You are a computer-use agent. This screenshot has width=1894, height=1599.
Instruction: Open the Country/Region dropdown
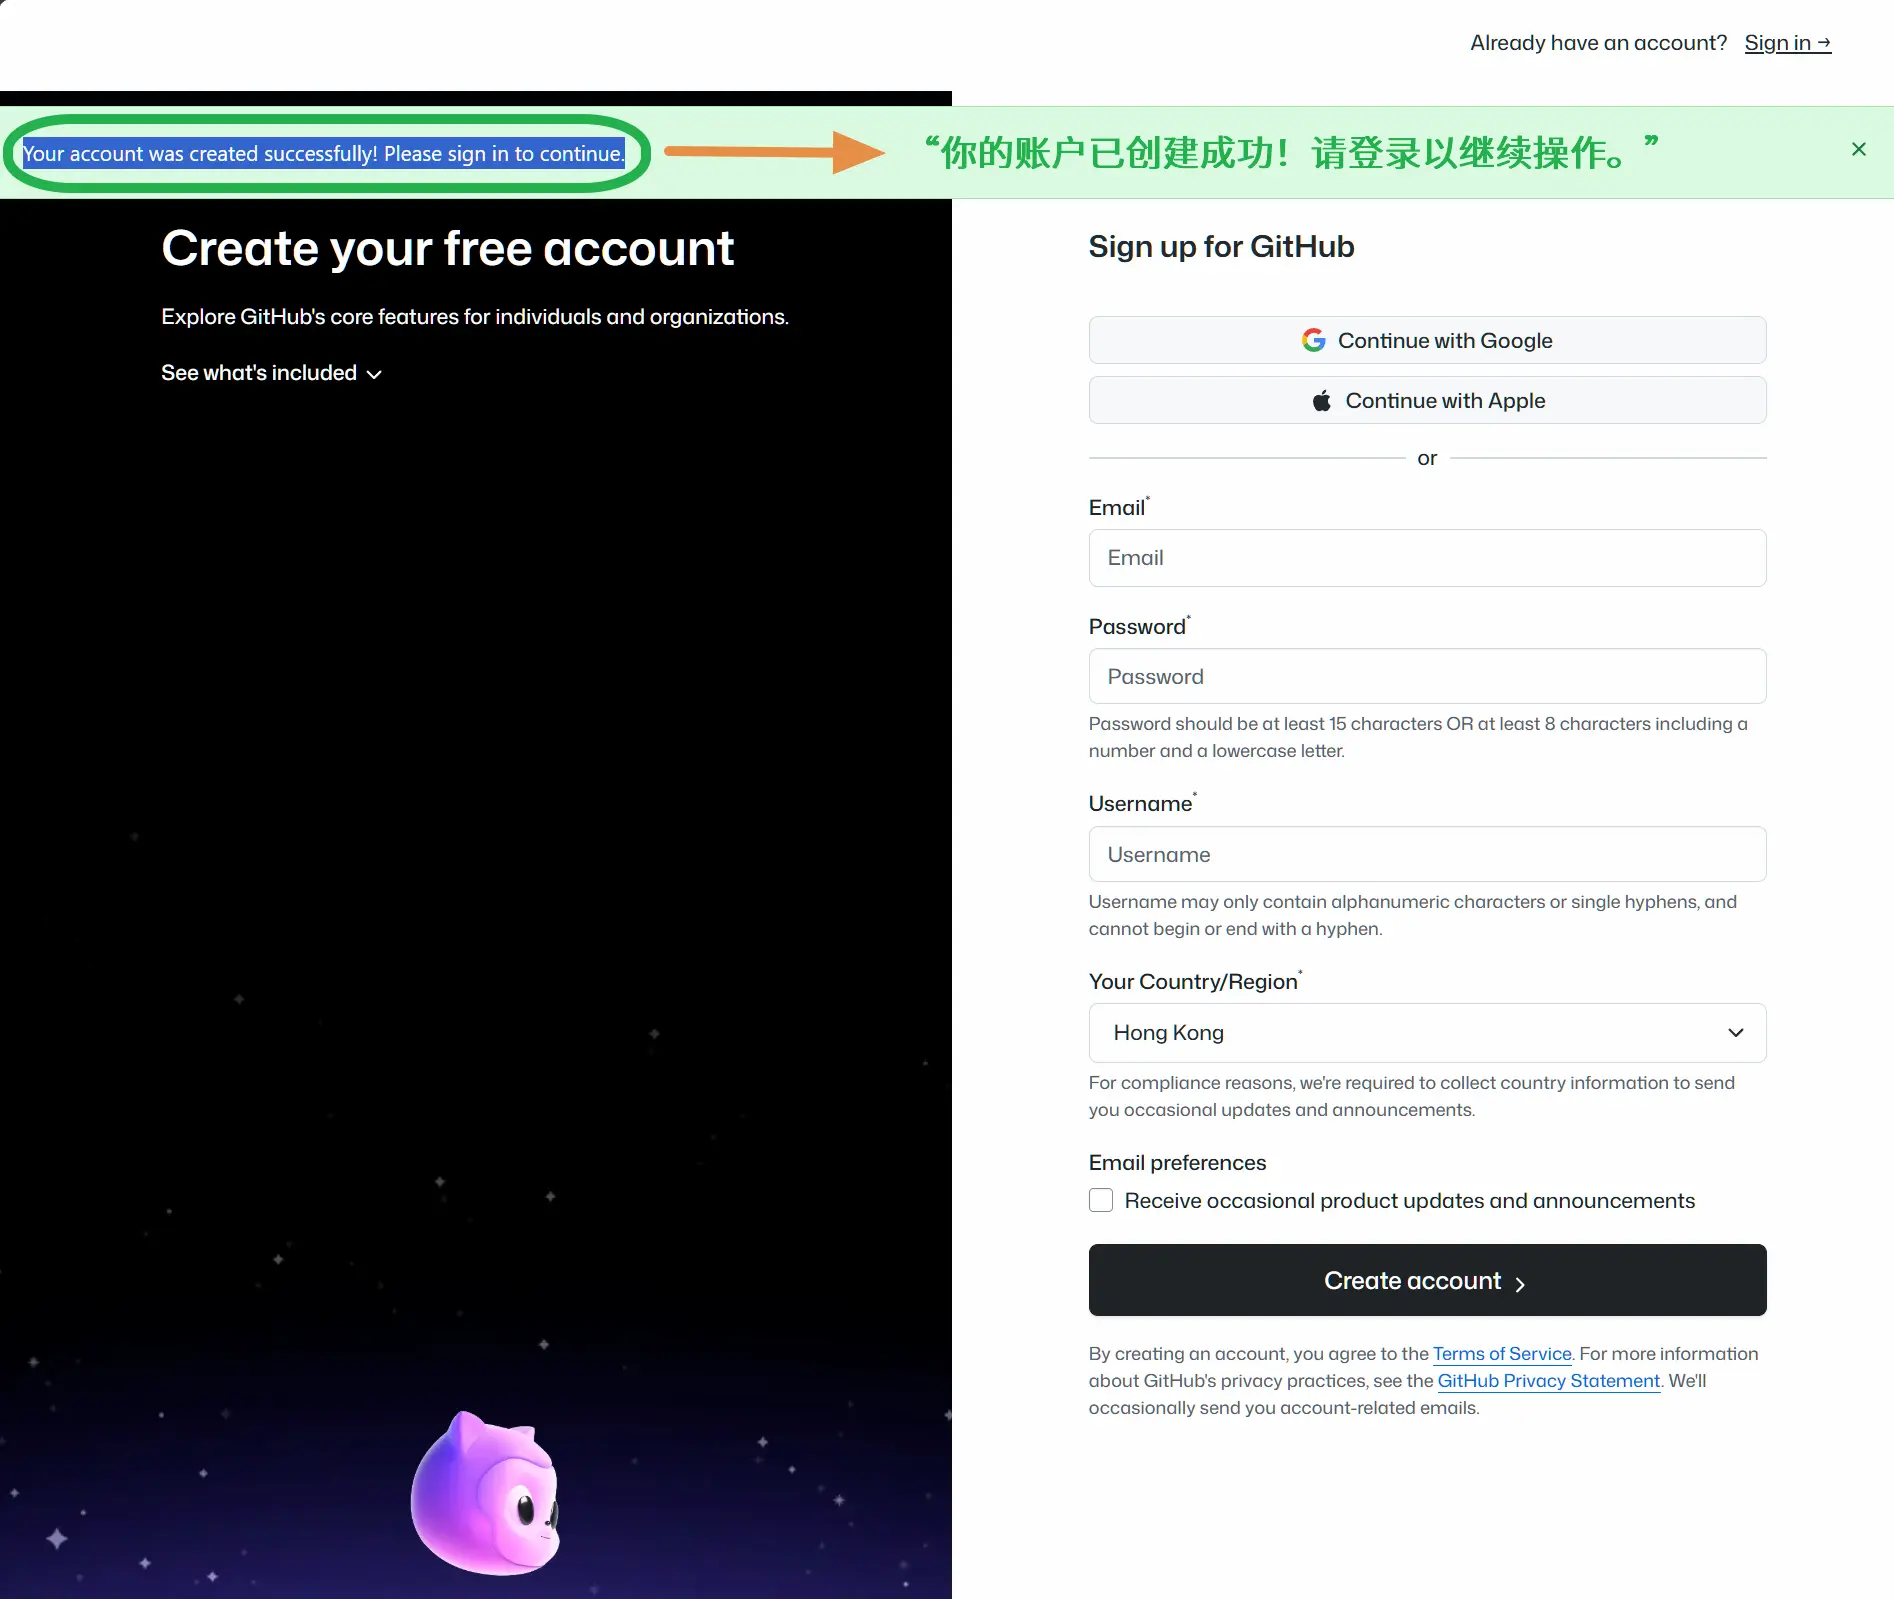pos(1426,1033)
